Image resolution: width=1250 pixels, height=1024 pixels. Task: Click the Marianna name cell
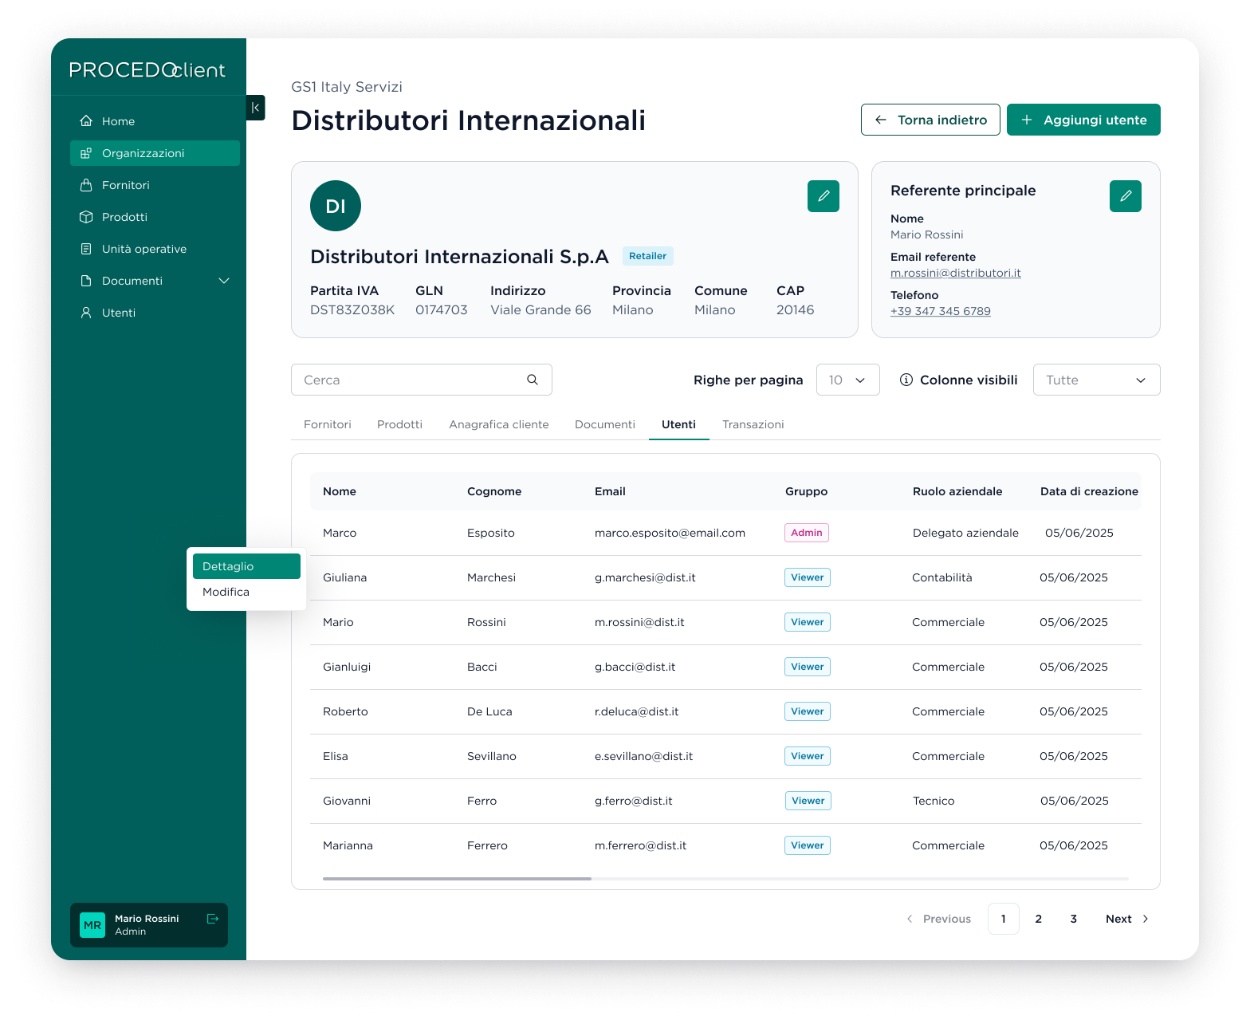tap(348, 846)
